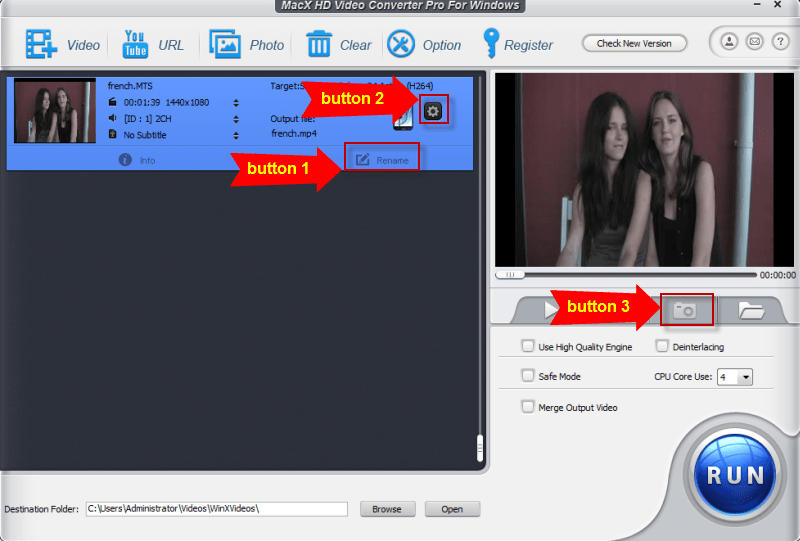The image size is (800, 541).
Task: Toggle Merge Output Video checkbox
Action: coord(528,407)
